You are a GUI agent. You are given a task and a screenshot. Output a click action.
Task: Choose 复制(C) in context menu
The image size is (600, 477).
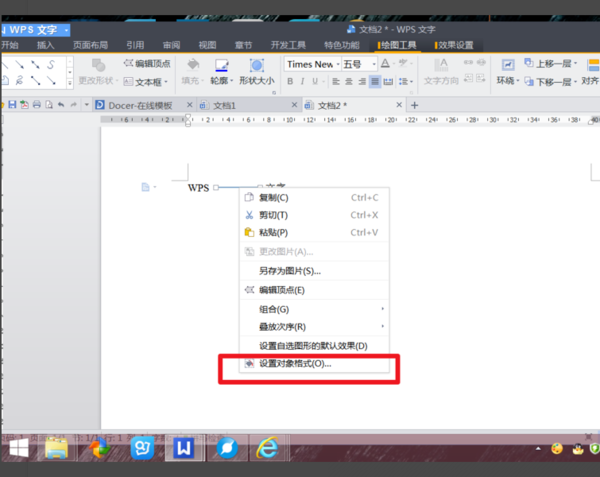click(x=315, y=197)
